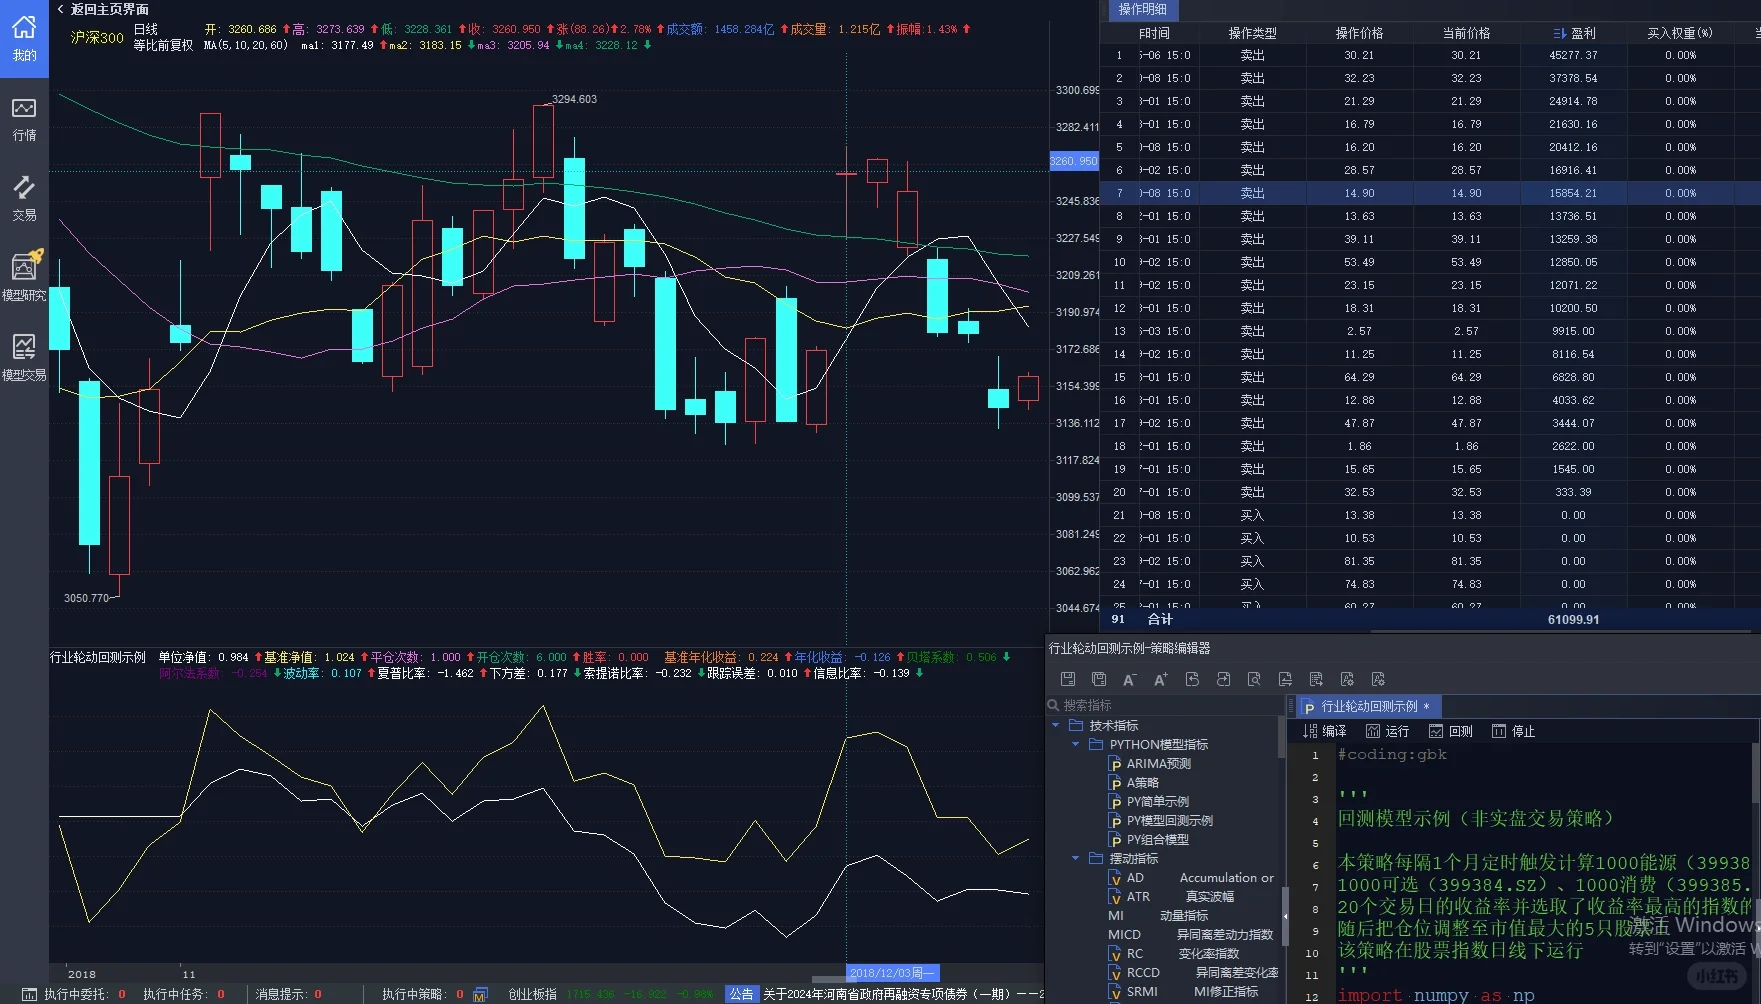1761x1004 pixels.
Task: Increase font size with A+ icon
Action: pyautogui.click(x=1161, y=679)
